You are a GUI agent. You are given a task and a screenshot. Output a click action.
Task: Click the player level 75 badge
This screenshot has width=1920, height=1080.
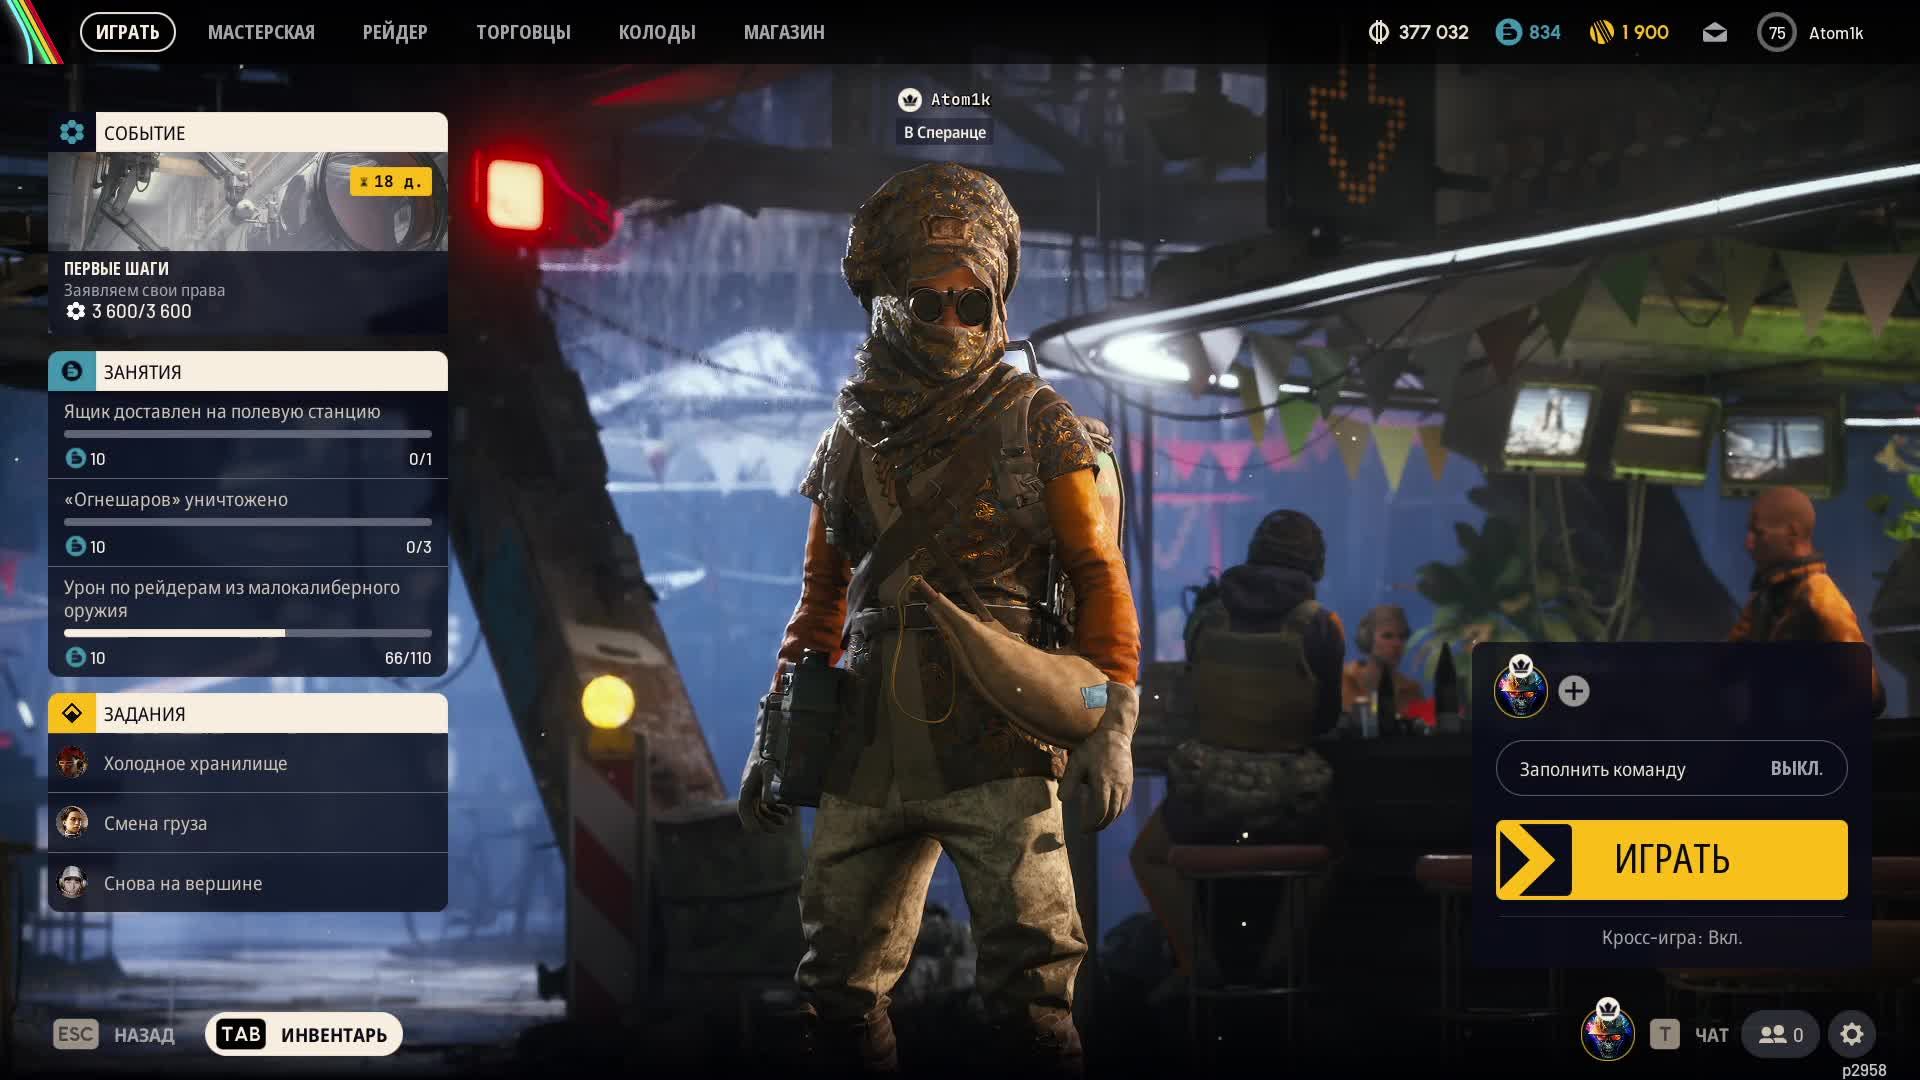coord(1776,33)
